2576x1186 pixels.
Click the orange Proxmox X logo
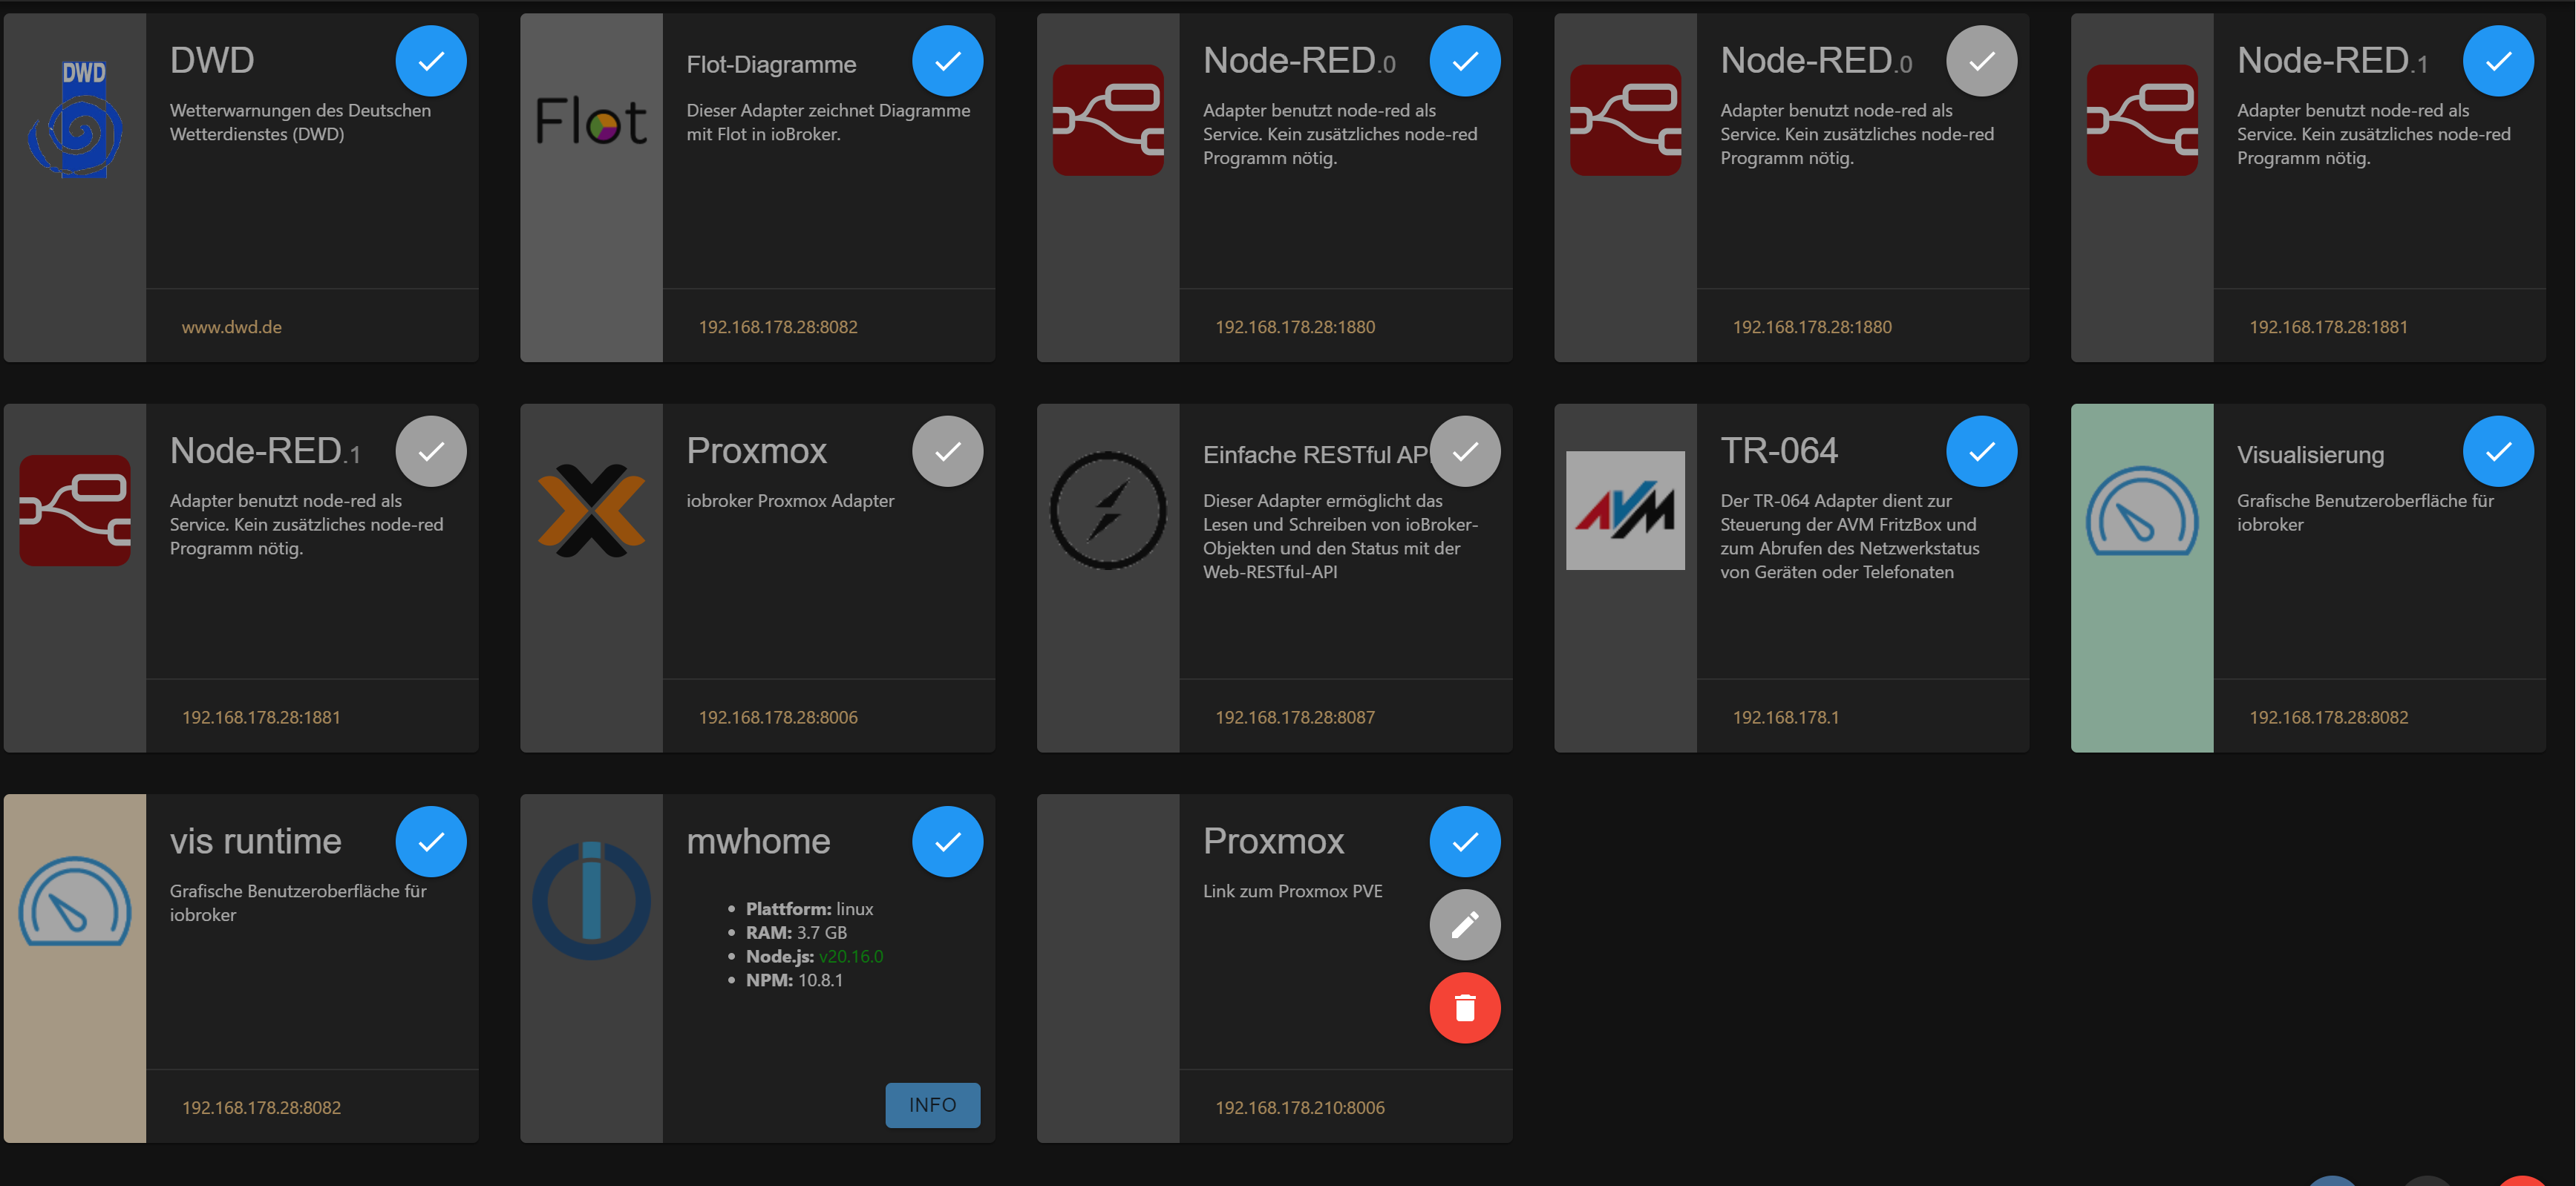coord(591,511)
